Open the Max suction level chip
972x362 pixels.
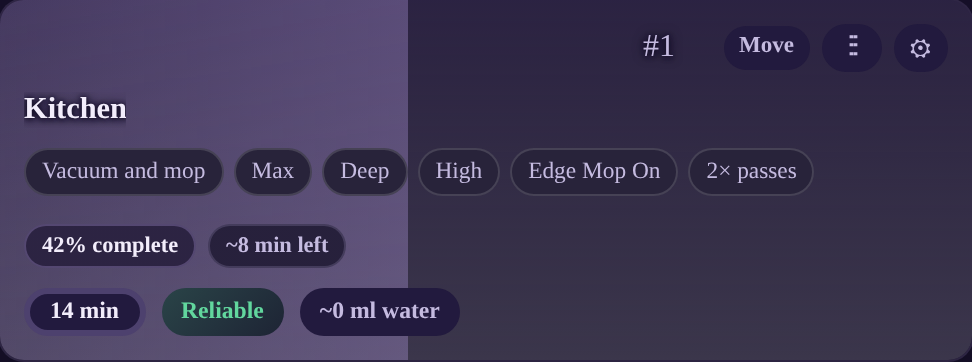click(273, 172)
